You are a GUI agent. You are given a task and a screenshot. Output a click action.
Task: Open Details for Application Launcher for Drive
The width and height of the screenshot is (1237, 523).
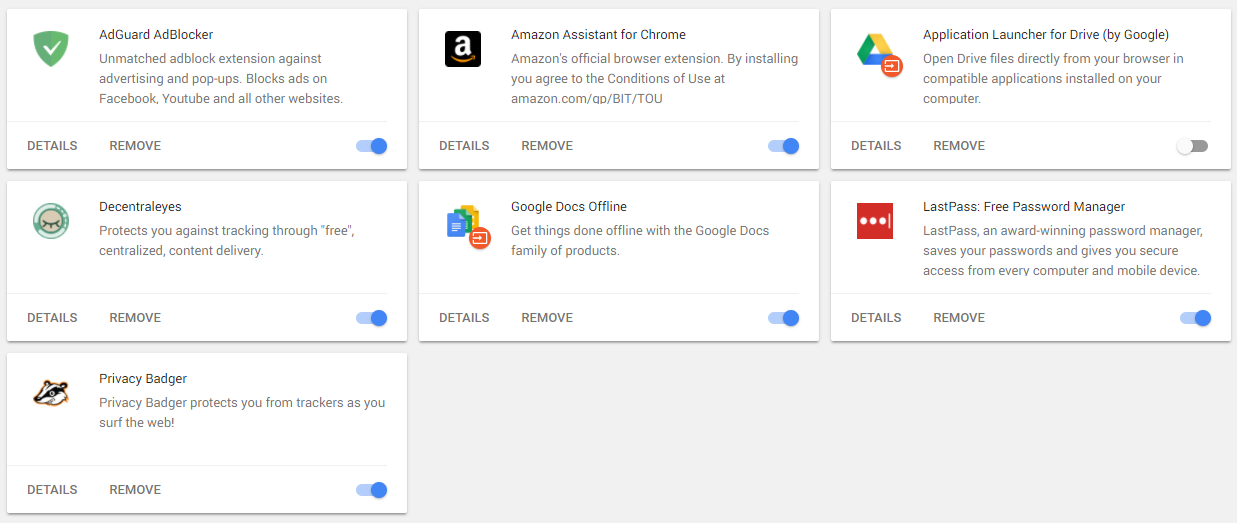pyautogui.click(x=876, y=146)
